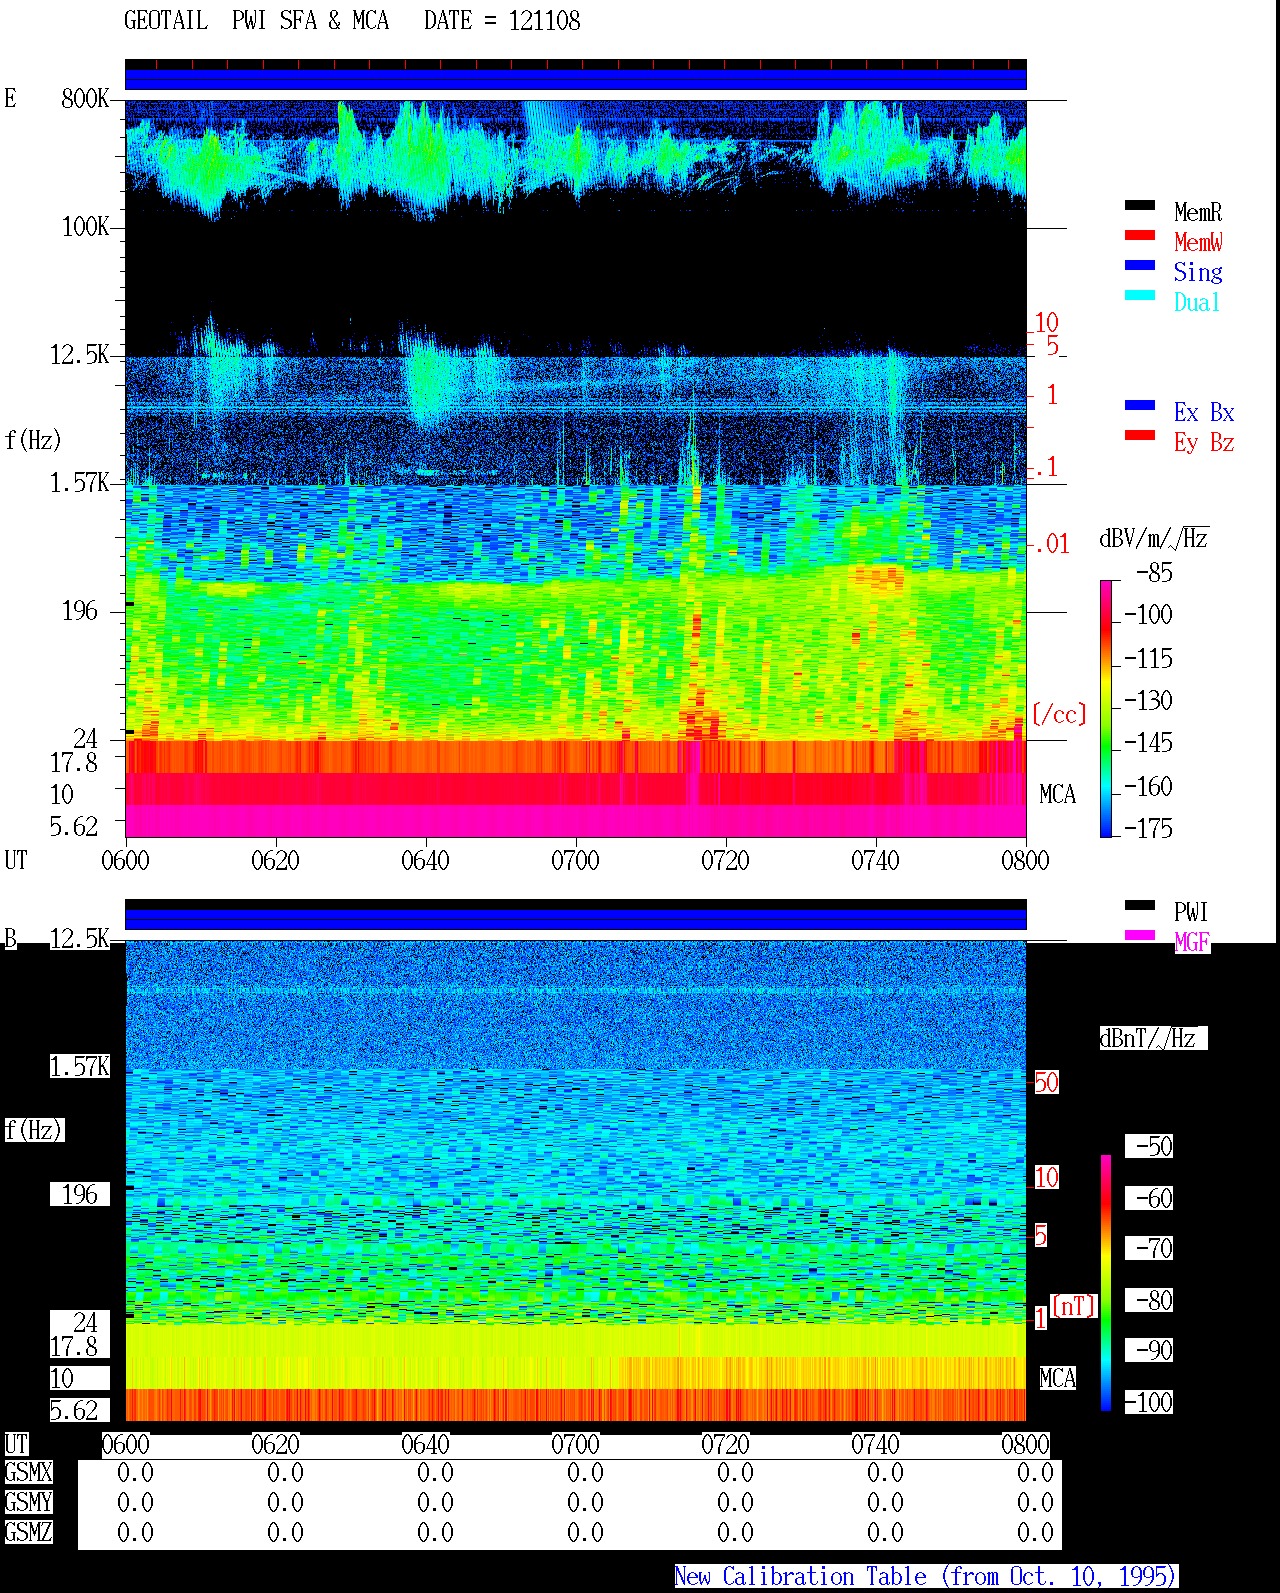The height and width of the screenshot is (1593, 1280).
Task: Click the 12.5K label on E panel axis
Action: 79,354
